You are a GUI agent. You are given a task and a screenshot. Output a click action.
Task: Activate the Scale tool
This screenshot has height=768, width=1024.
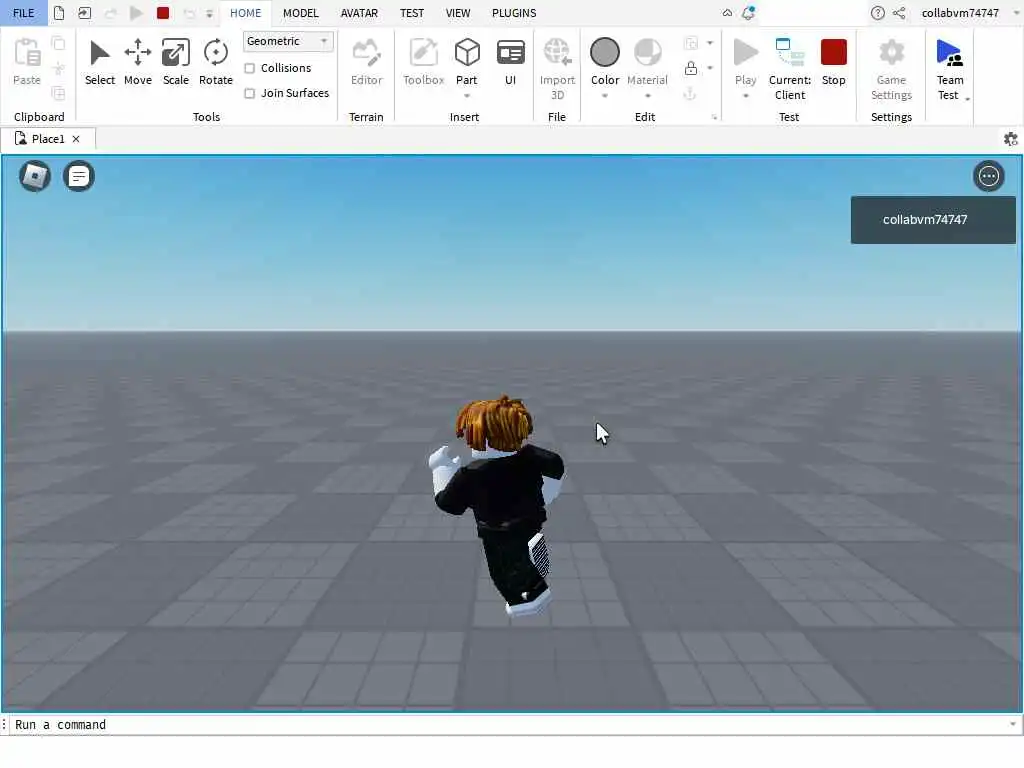[176, 62]
